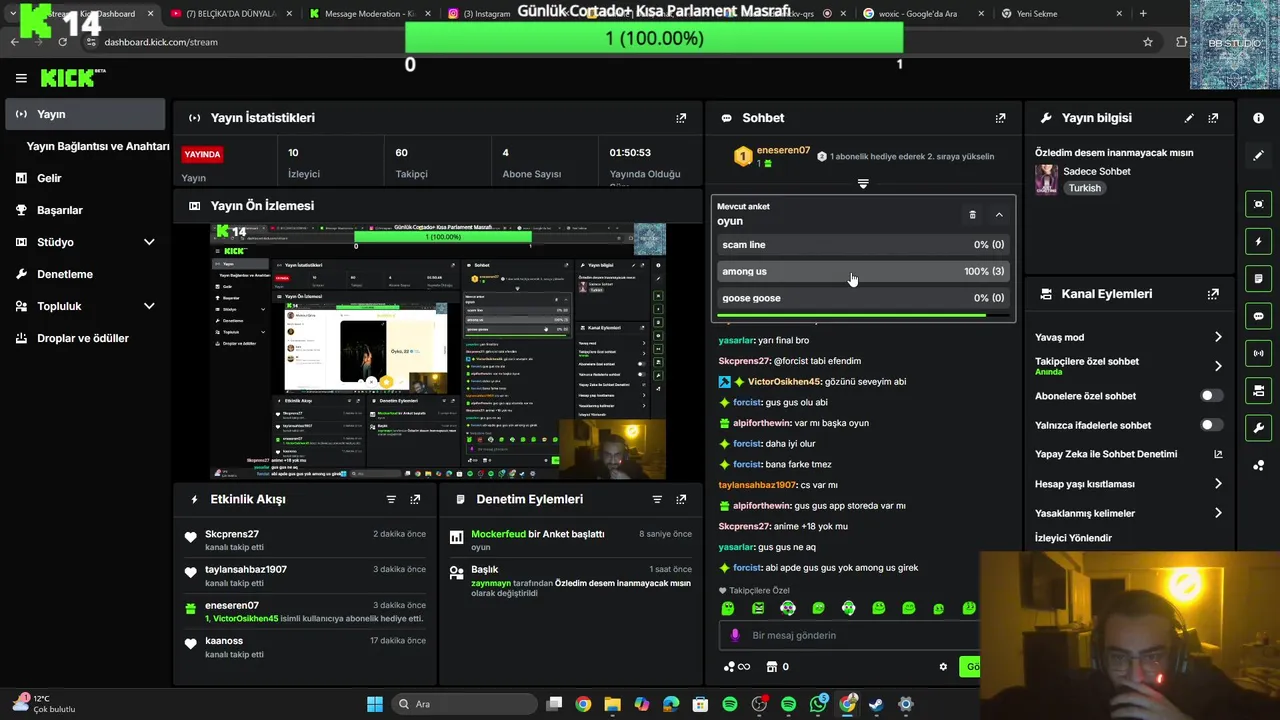This screenshot has width=1280, height=720.
Task: Toggle Abonelere özel sohbet switch
Action: 1211,396
